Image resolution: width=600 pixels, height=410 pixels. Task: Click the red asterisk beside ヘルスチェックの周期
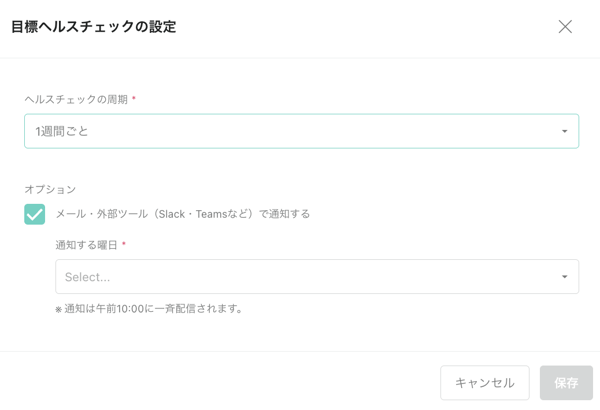(x=134, y=100)
